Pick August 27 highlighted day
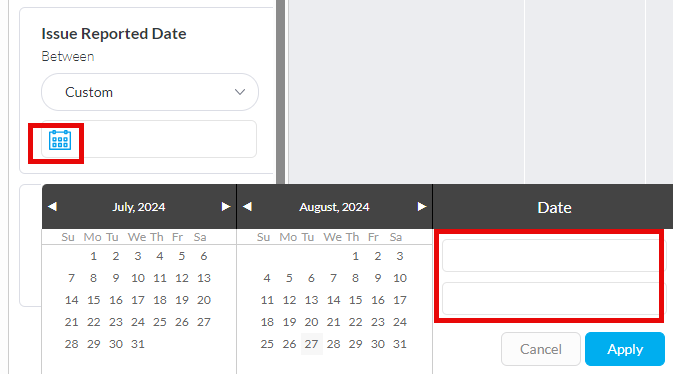 (x=312, y=344)
